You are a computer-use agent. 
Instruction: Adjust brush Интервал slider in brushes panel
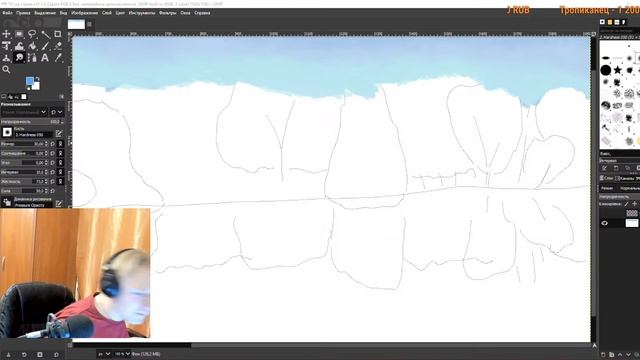click(620, 161)
